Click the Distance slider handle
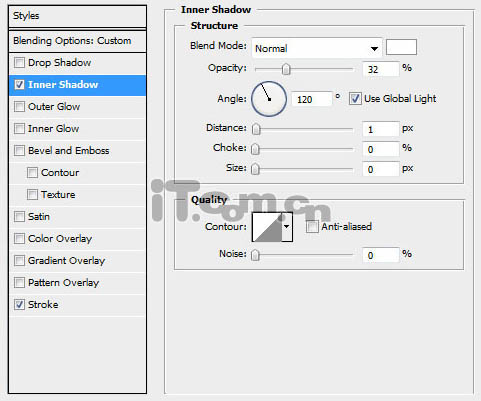This screenshot has width=481, height=401. [256, 129]
